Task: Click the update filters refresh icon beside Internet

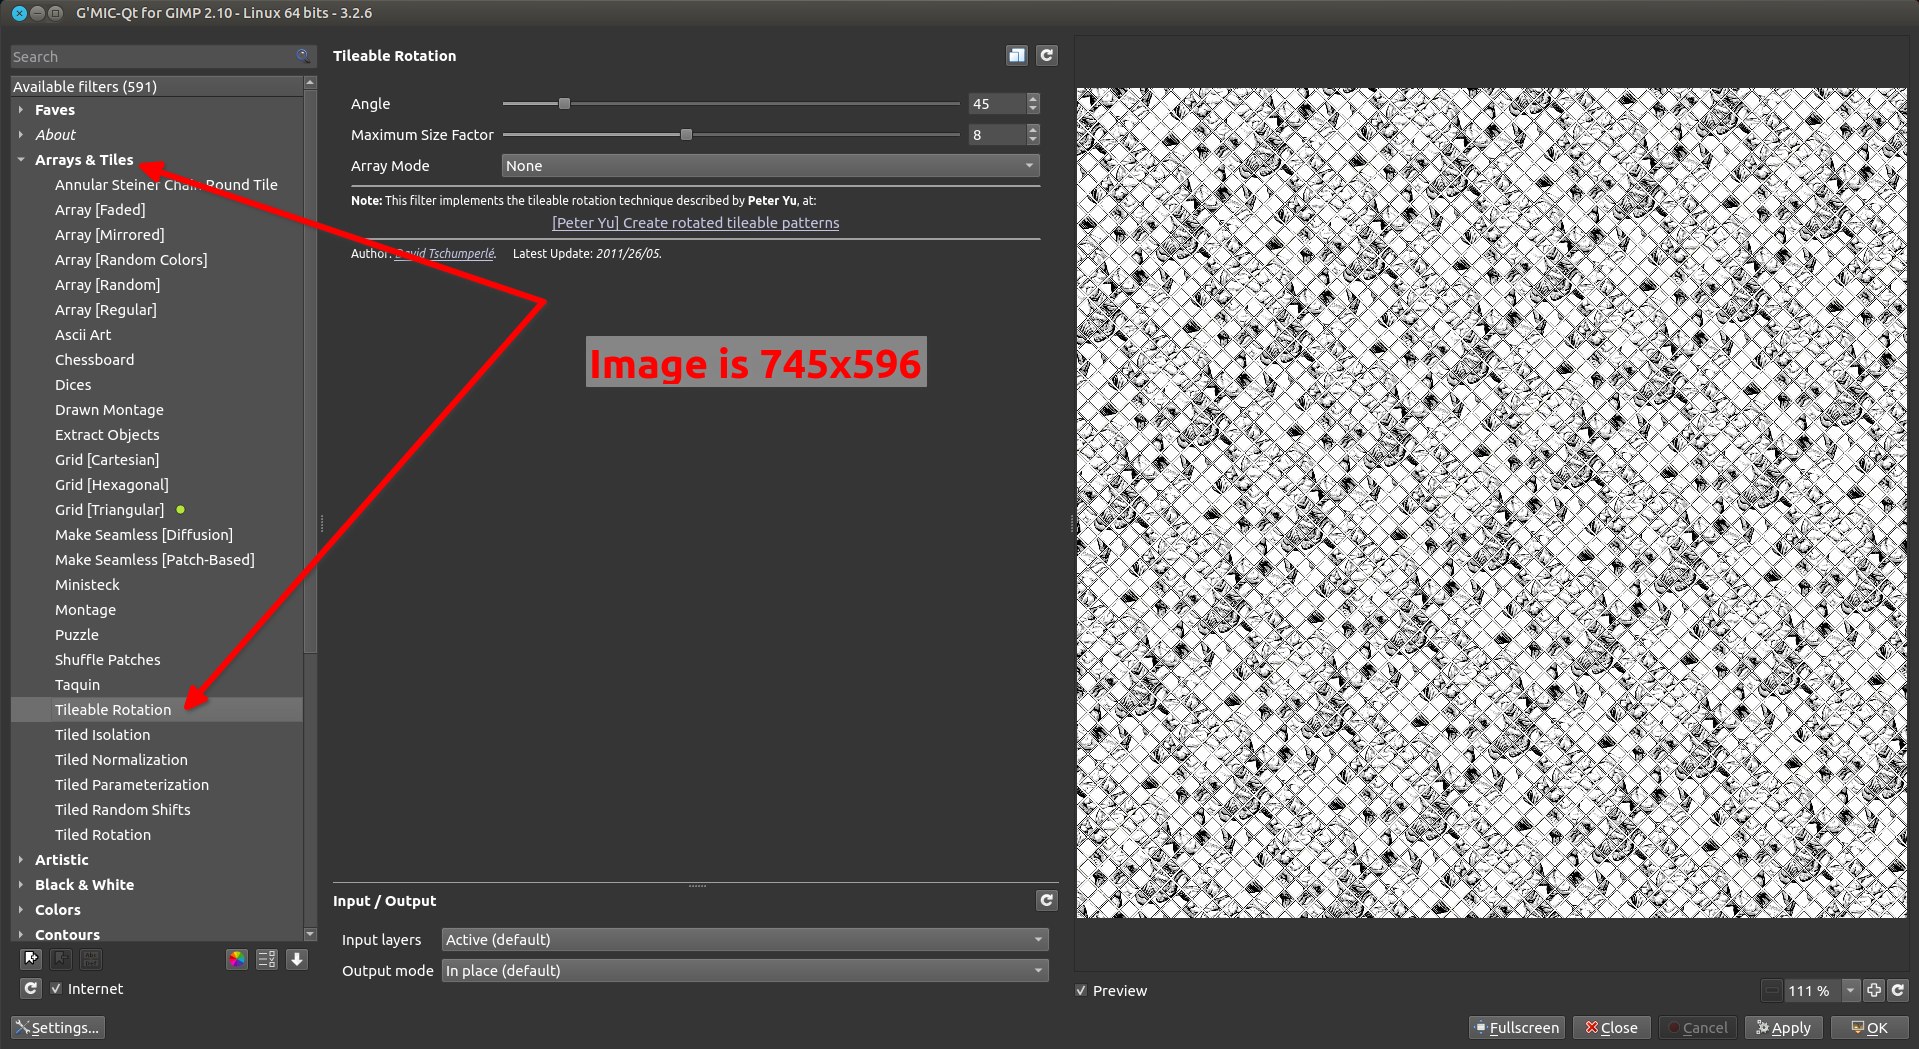Action: (31, 988)
